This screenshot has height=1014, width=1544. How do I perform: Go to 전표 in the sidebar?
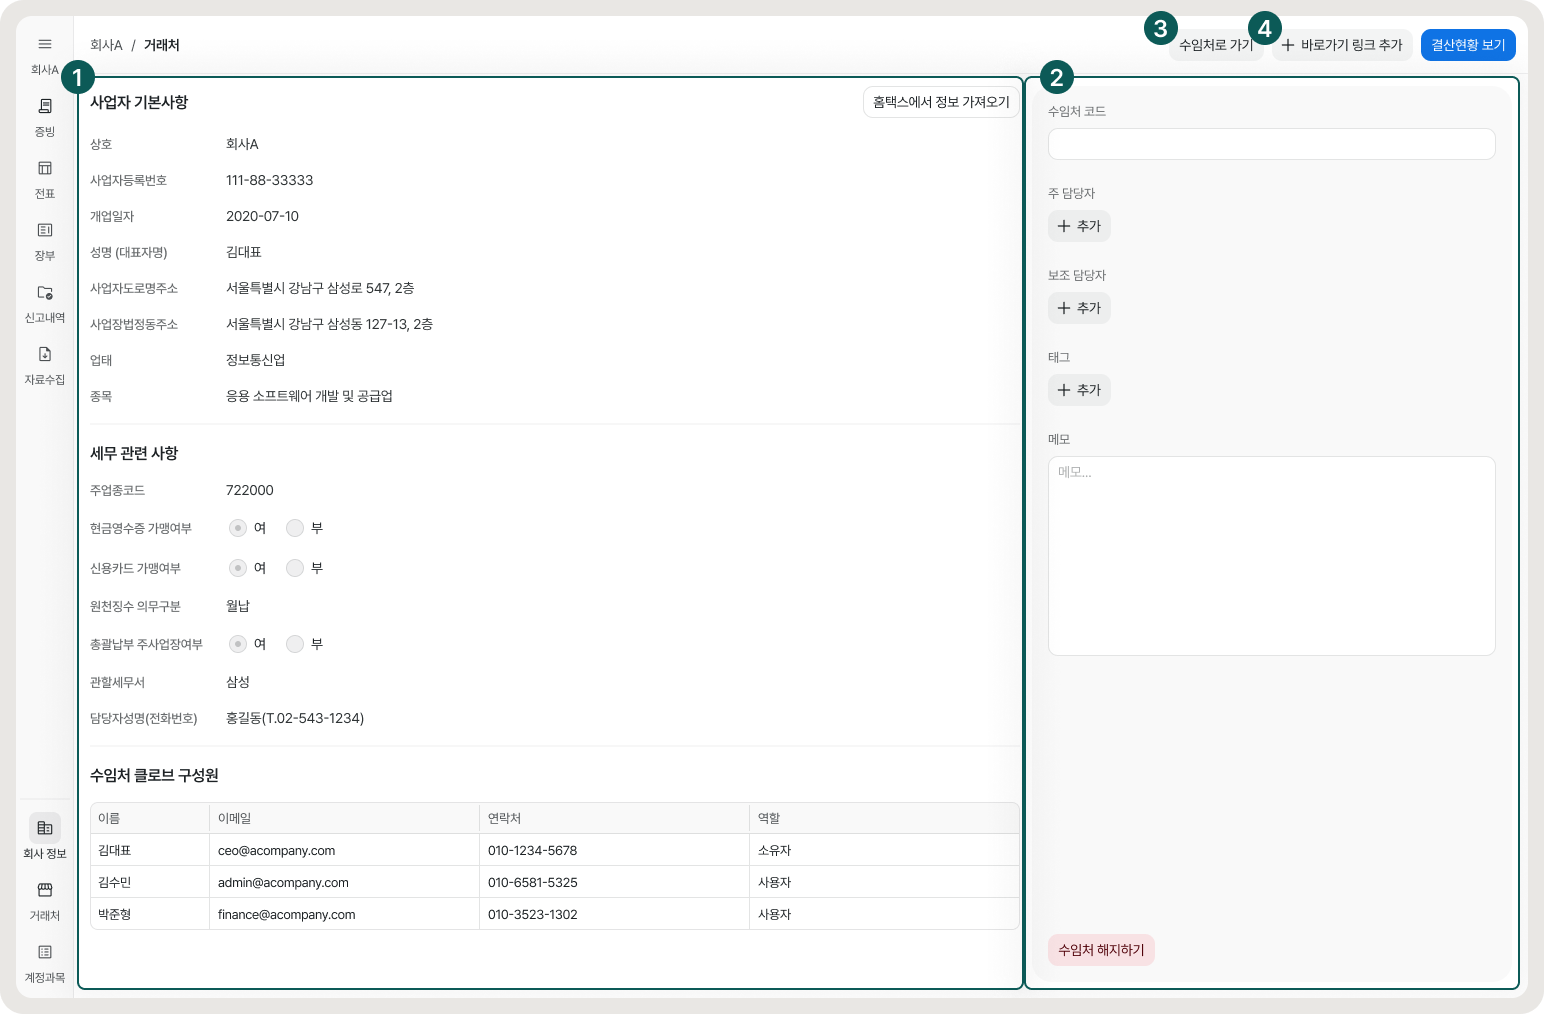tap(45, 169)
